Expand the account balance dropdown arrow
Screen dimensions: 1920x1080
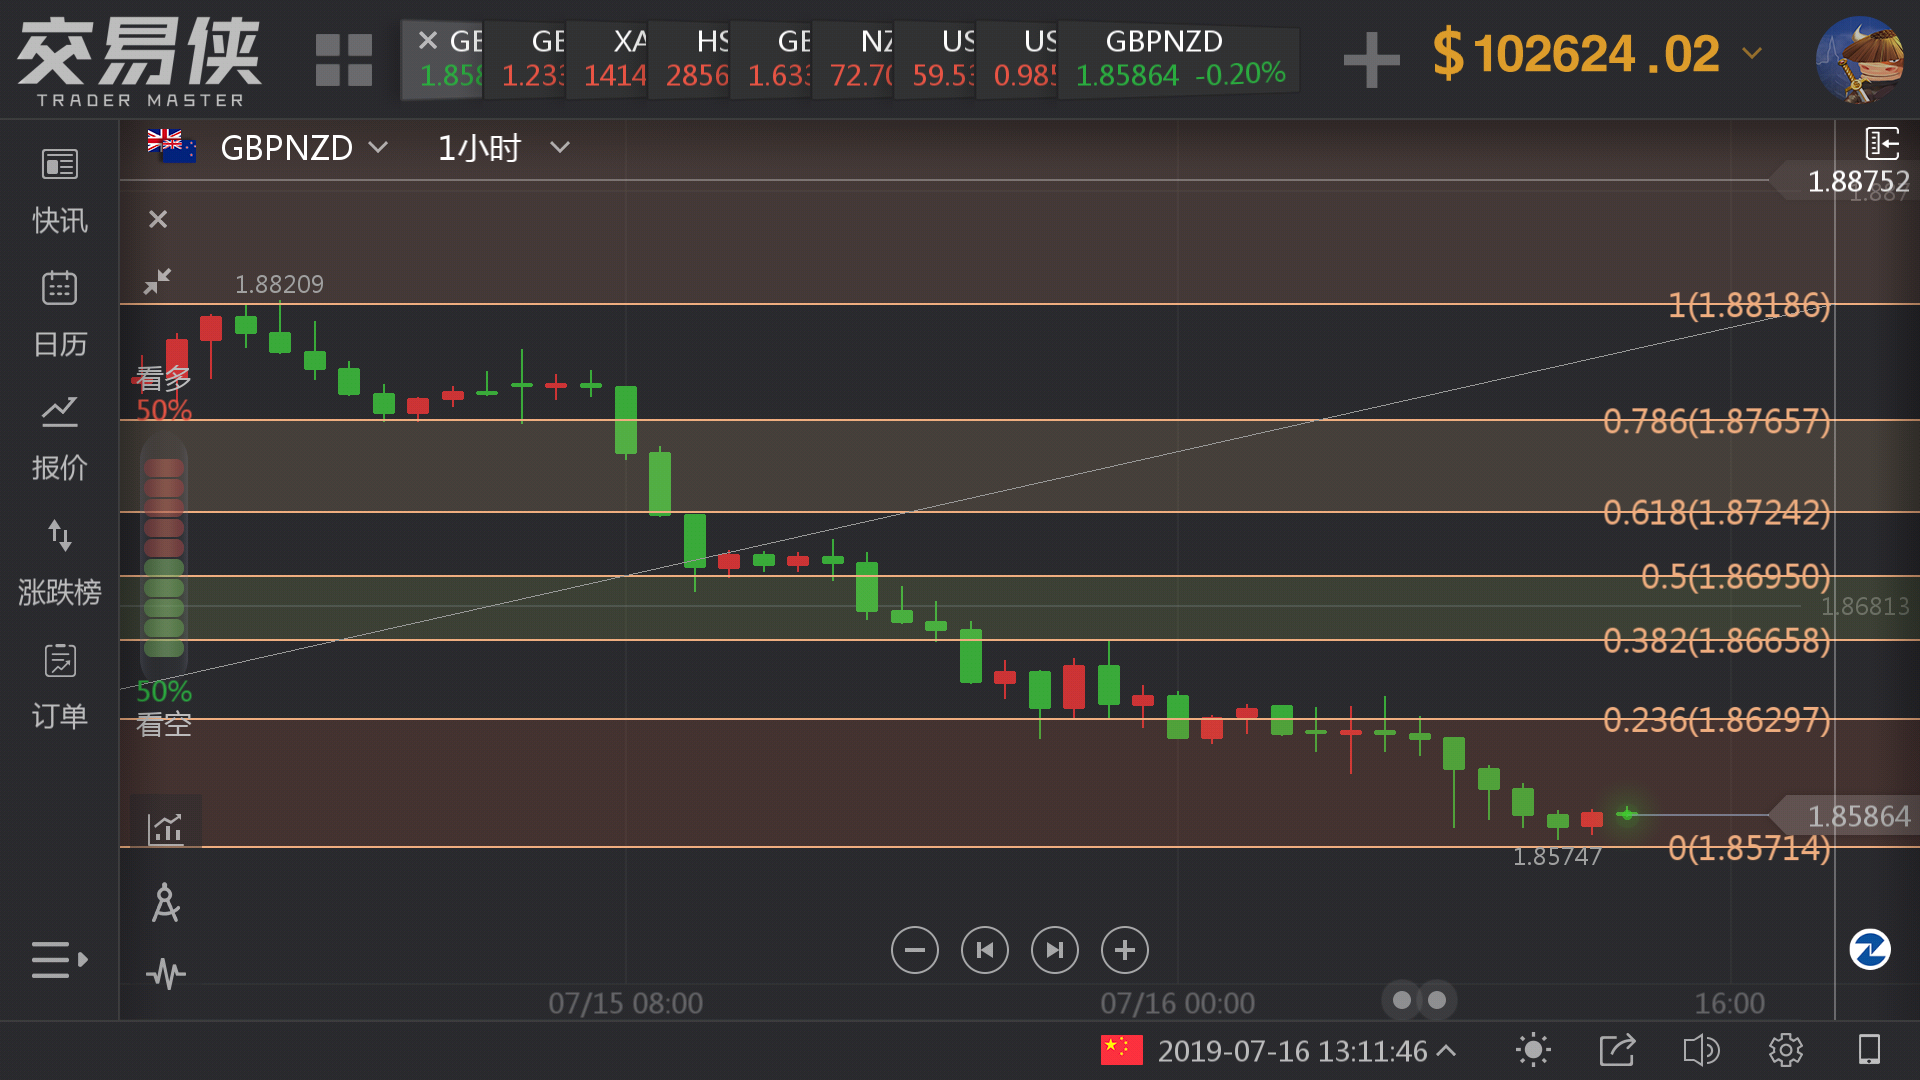(x=1752, y=53)
